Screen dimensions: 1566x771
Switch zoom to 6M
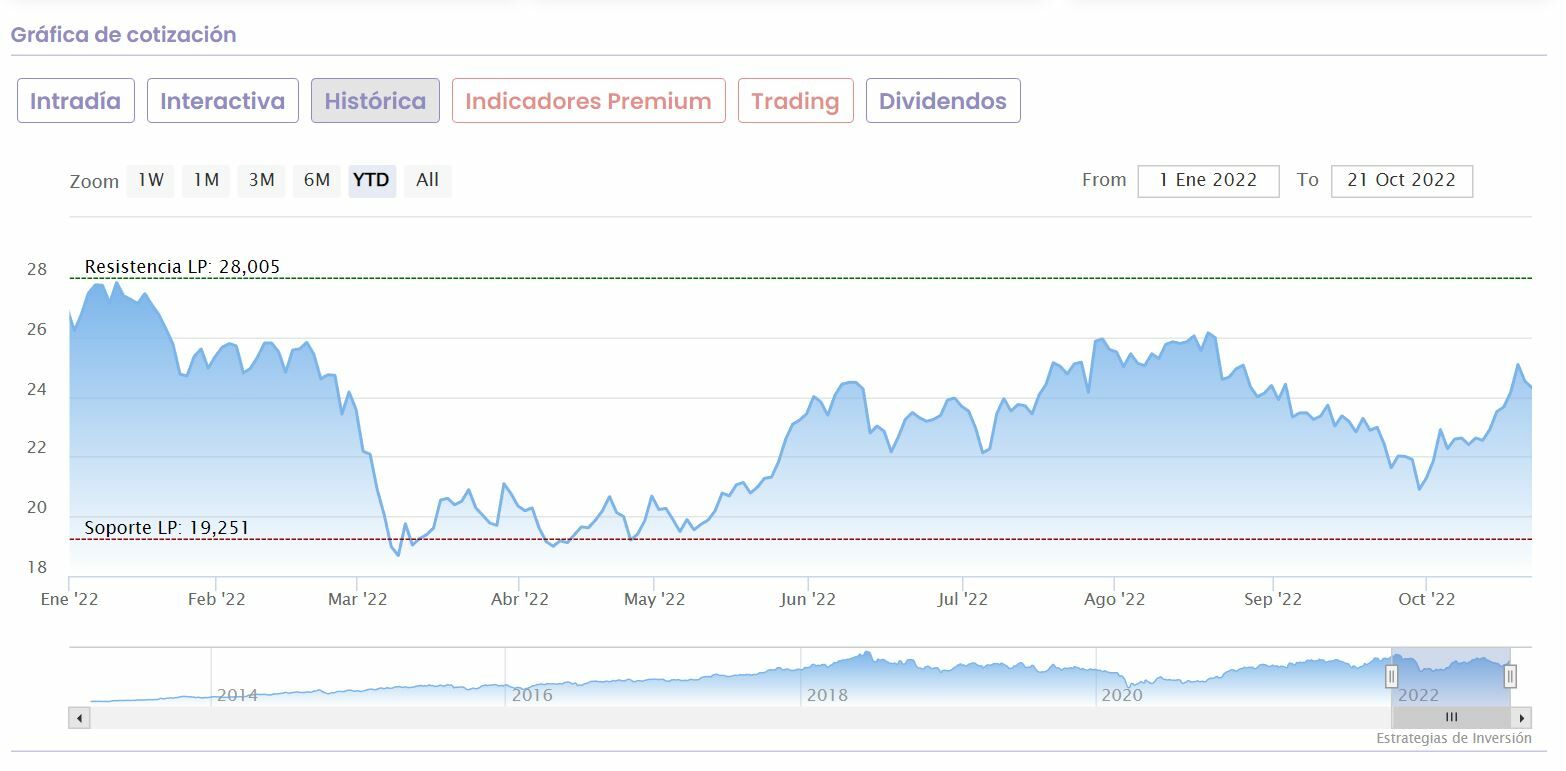point(317,180)
